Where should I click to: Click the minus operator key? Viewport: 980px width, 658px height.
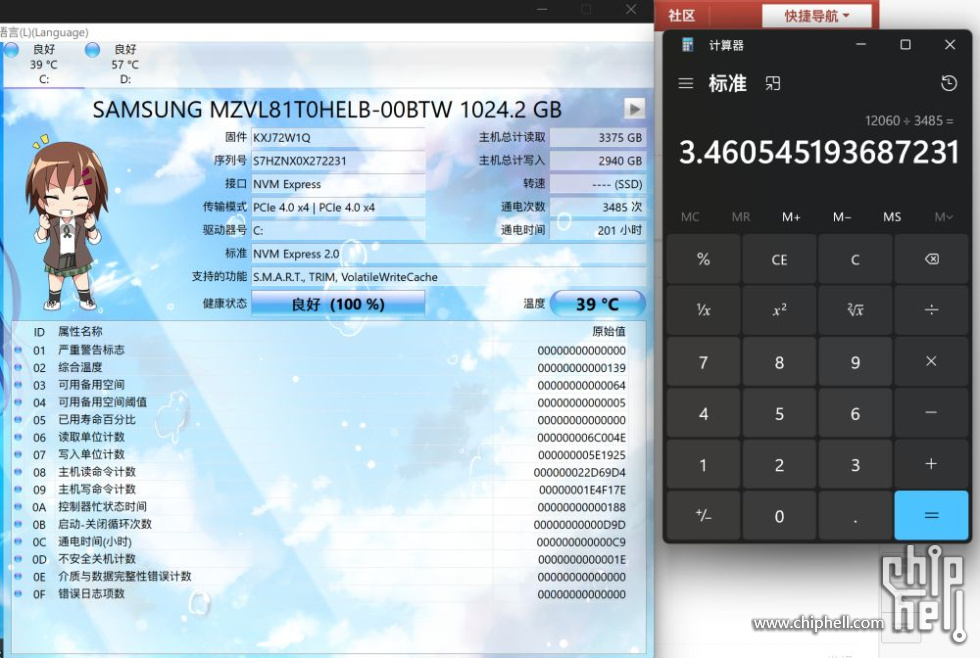click(x=931, y=413)
